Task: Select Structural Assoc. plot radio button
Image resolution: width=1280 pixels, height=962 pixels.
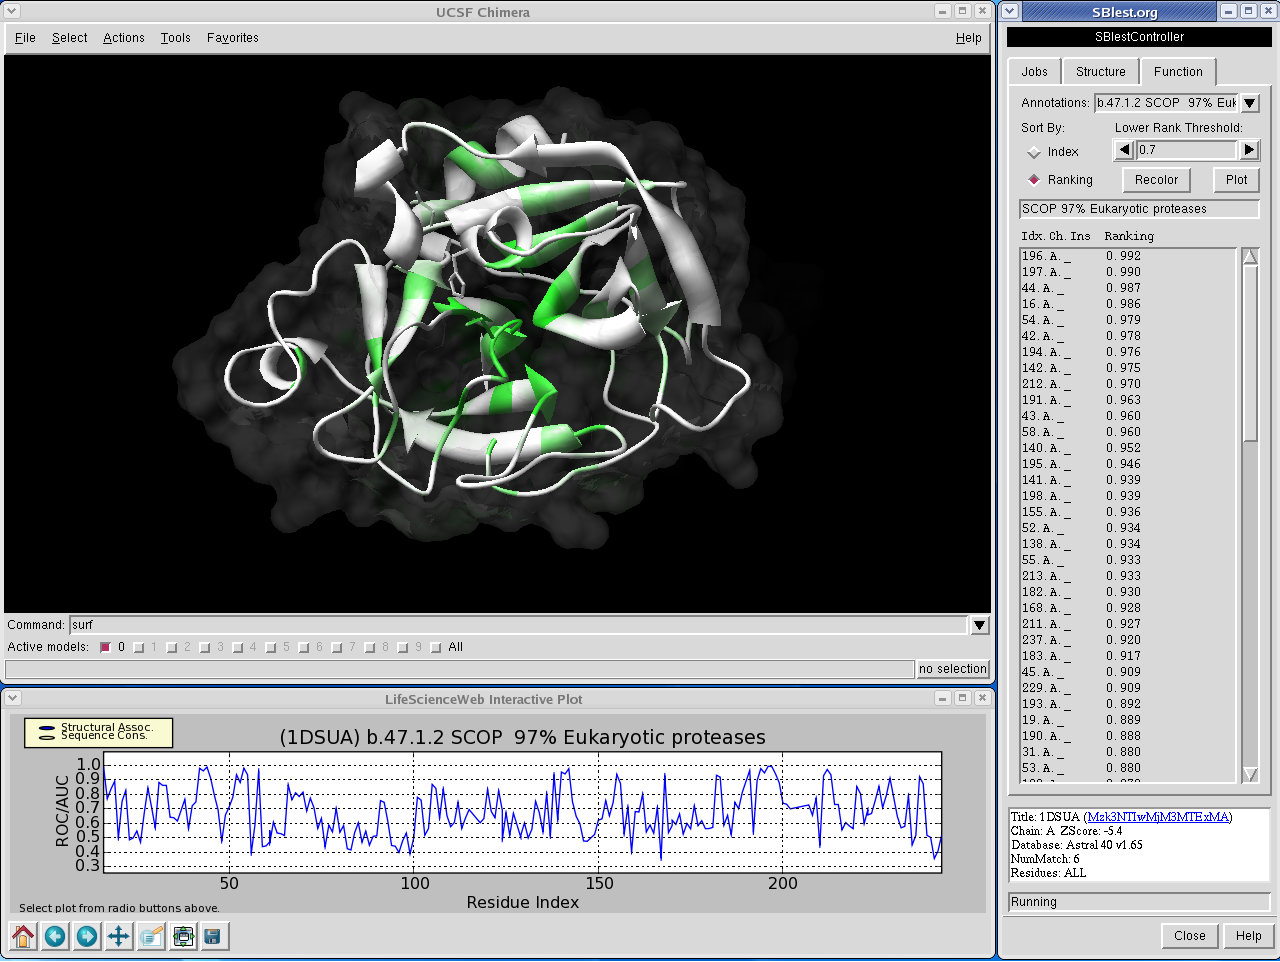Action: click(47, 727)
